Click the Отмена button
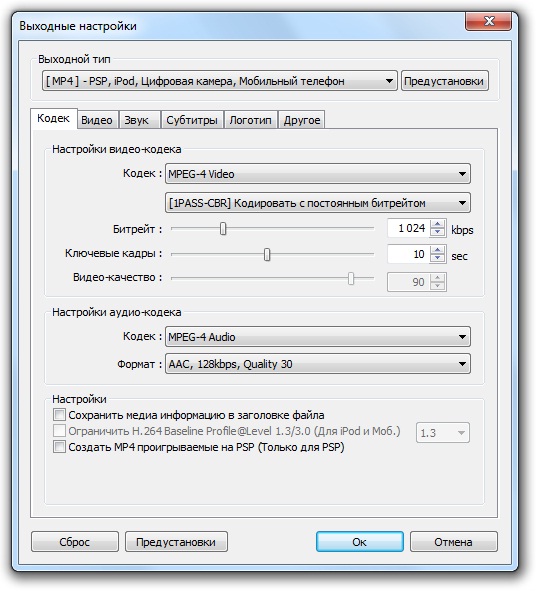Screen dimensions: 540x592 454,542
